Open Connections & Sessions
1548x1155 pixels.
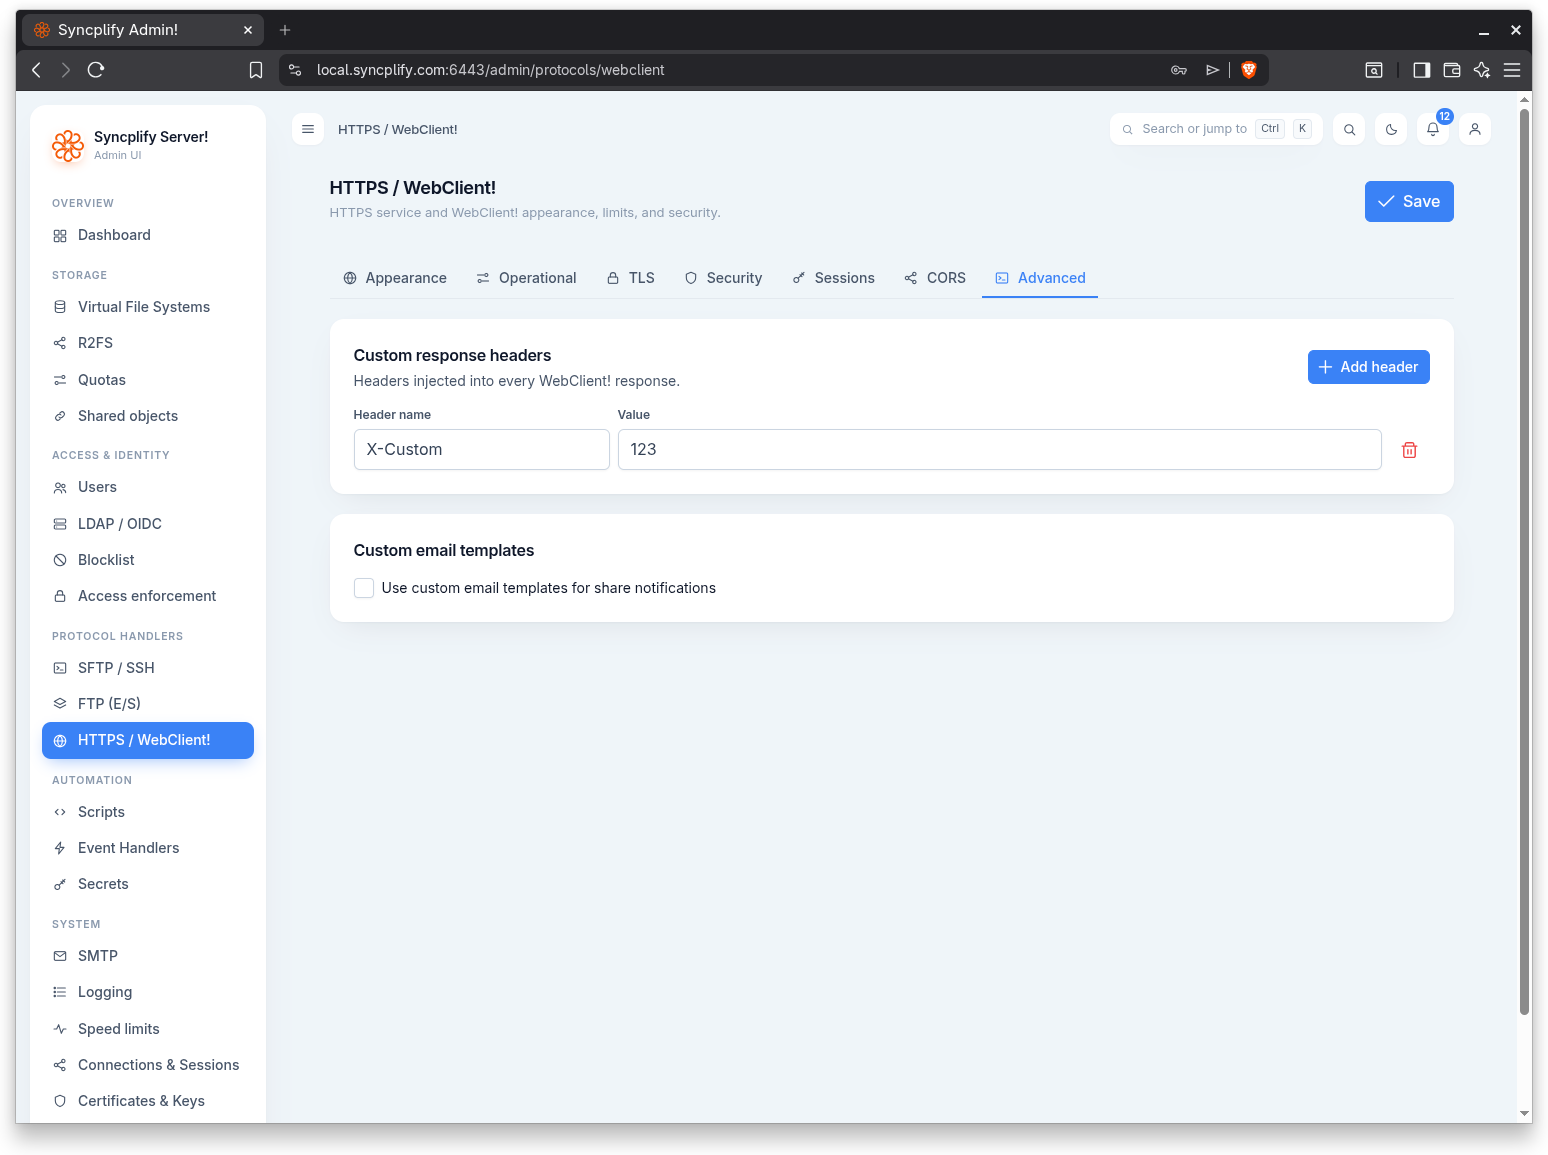(148, 1065)
